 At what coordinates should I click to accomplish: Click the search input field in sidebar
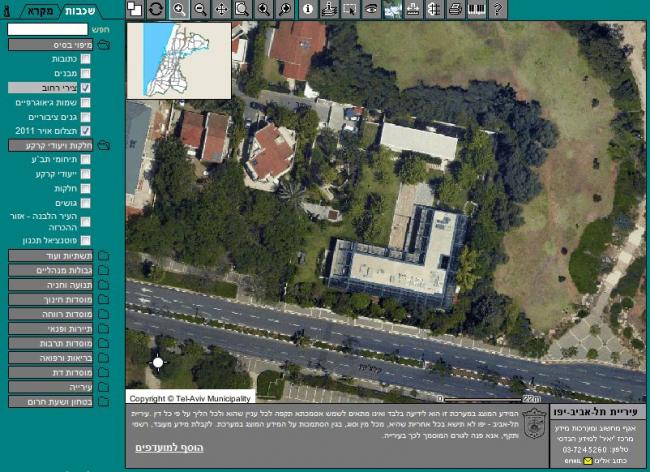tap(47, 30)
